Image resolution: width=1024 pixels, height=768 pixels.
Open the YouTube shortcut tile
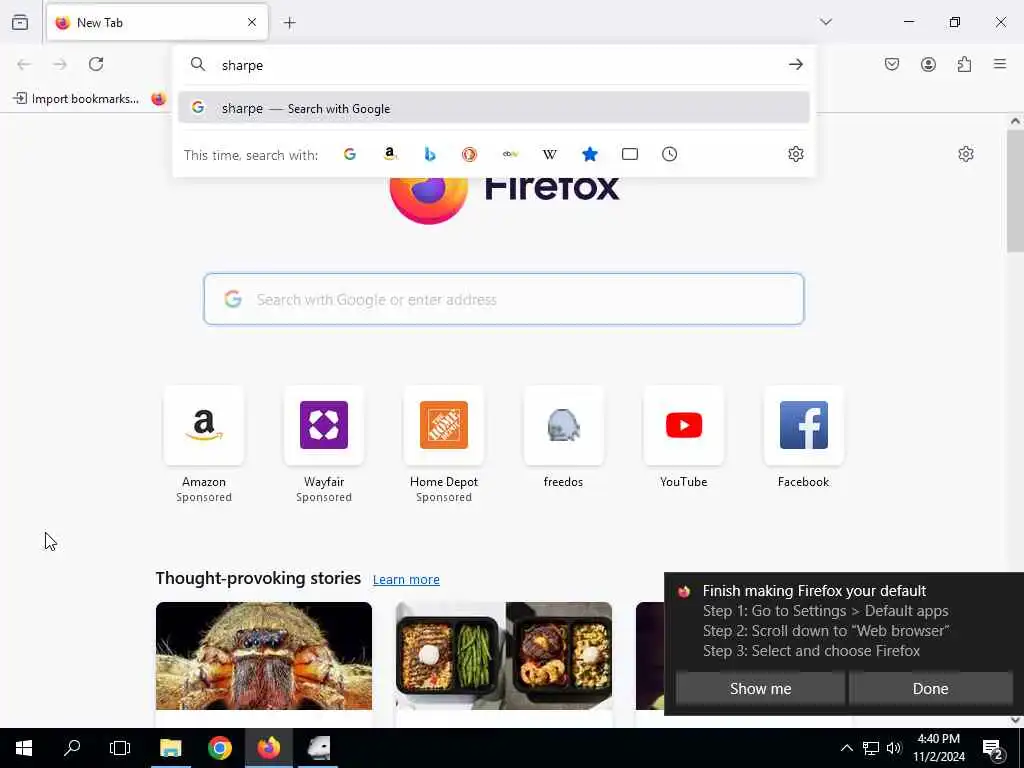(x=684, y=438)
